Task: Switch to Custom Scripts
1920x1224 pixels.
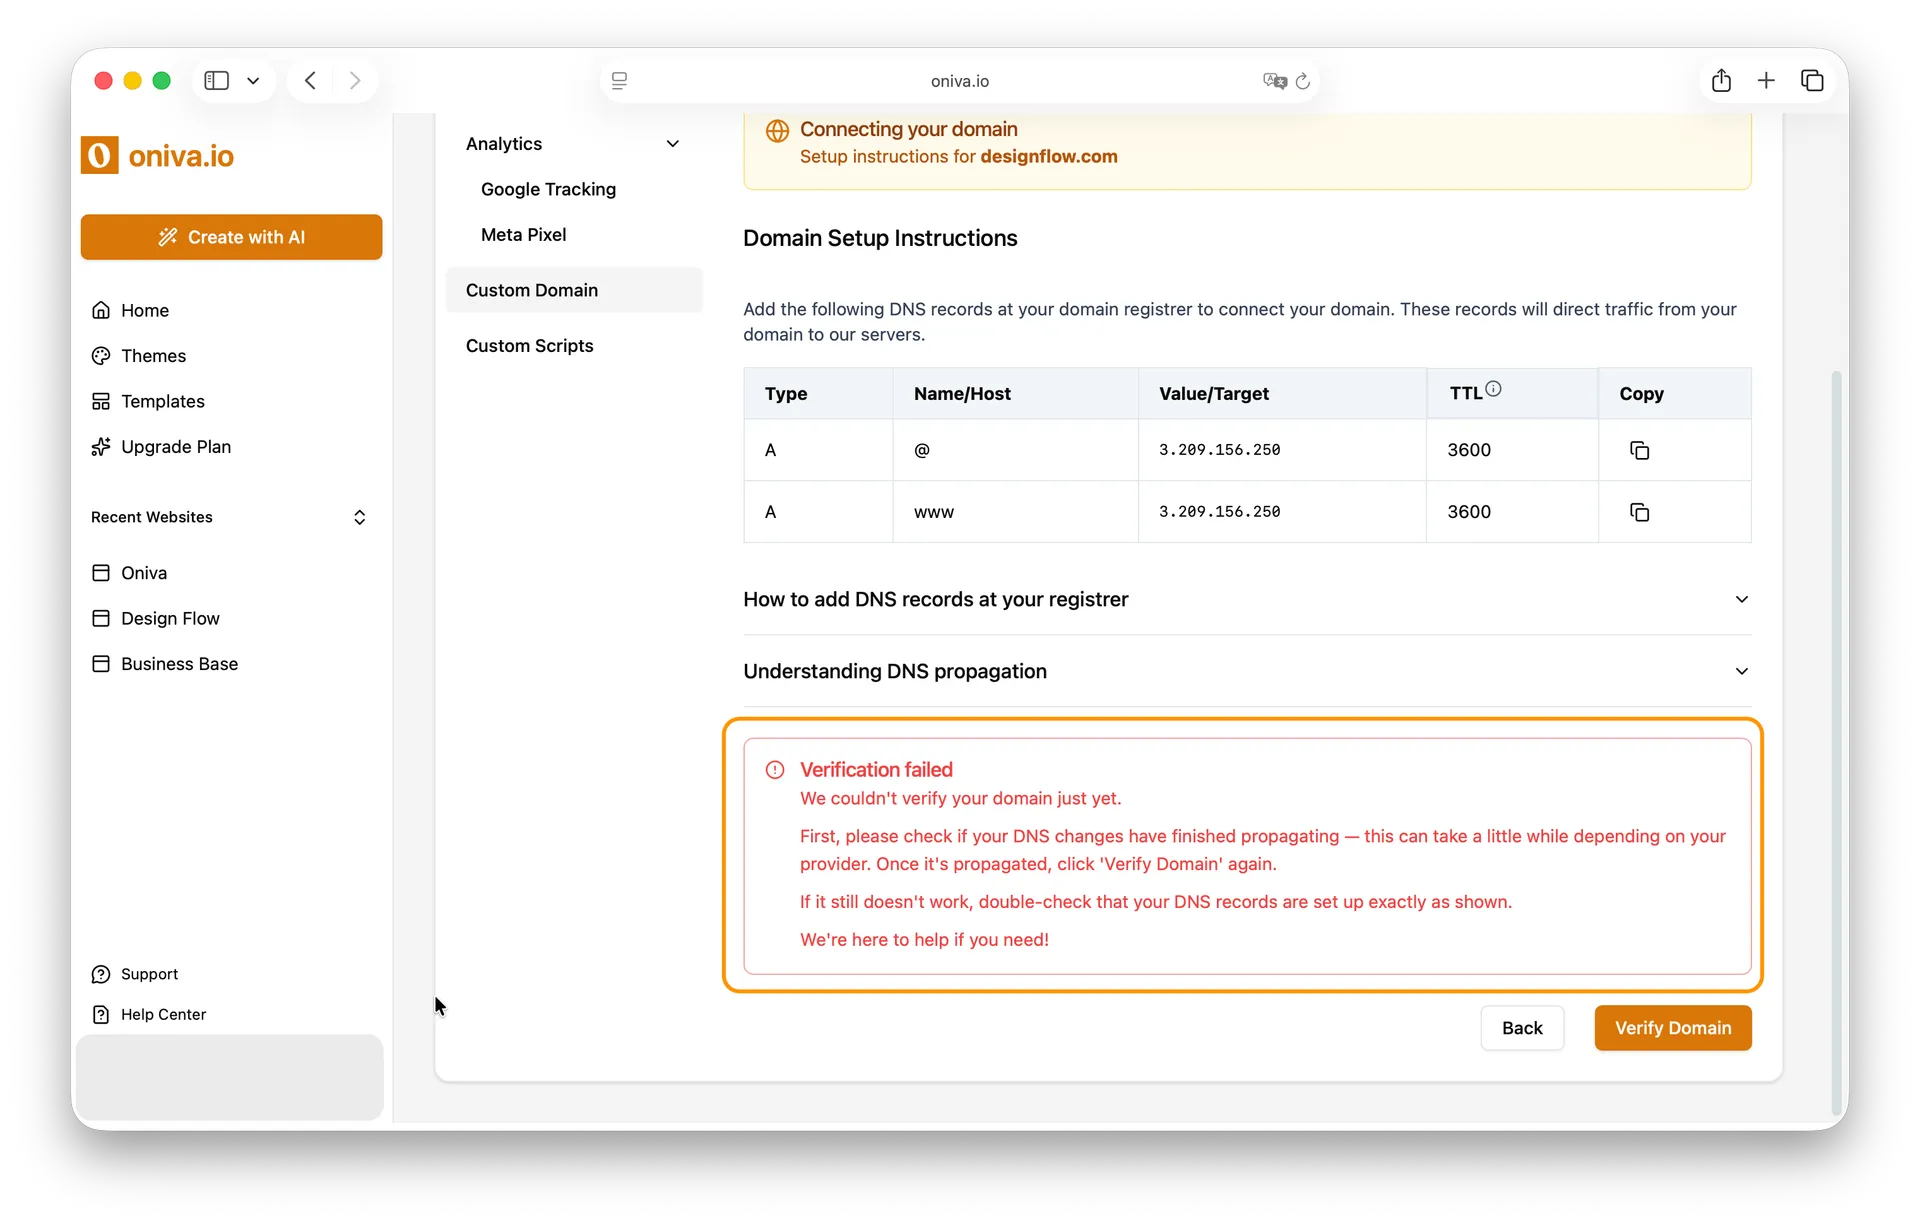Action: (x=530, y=345)
